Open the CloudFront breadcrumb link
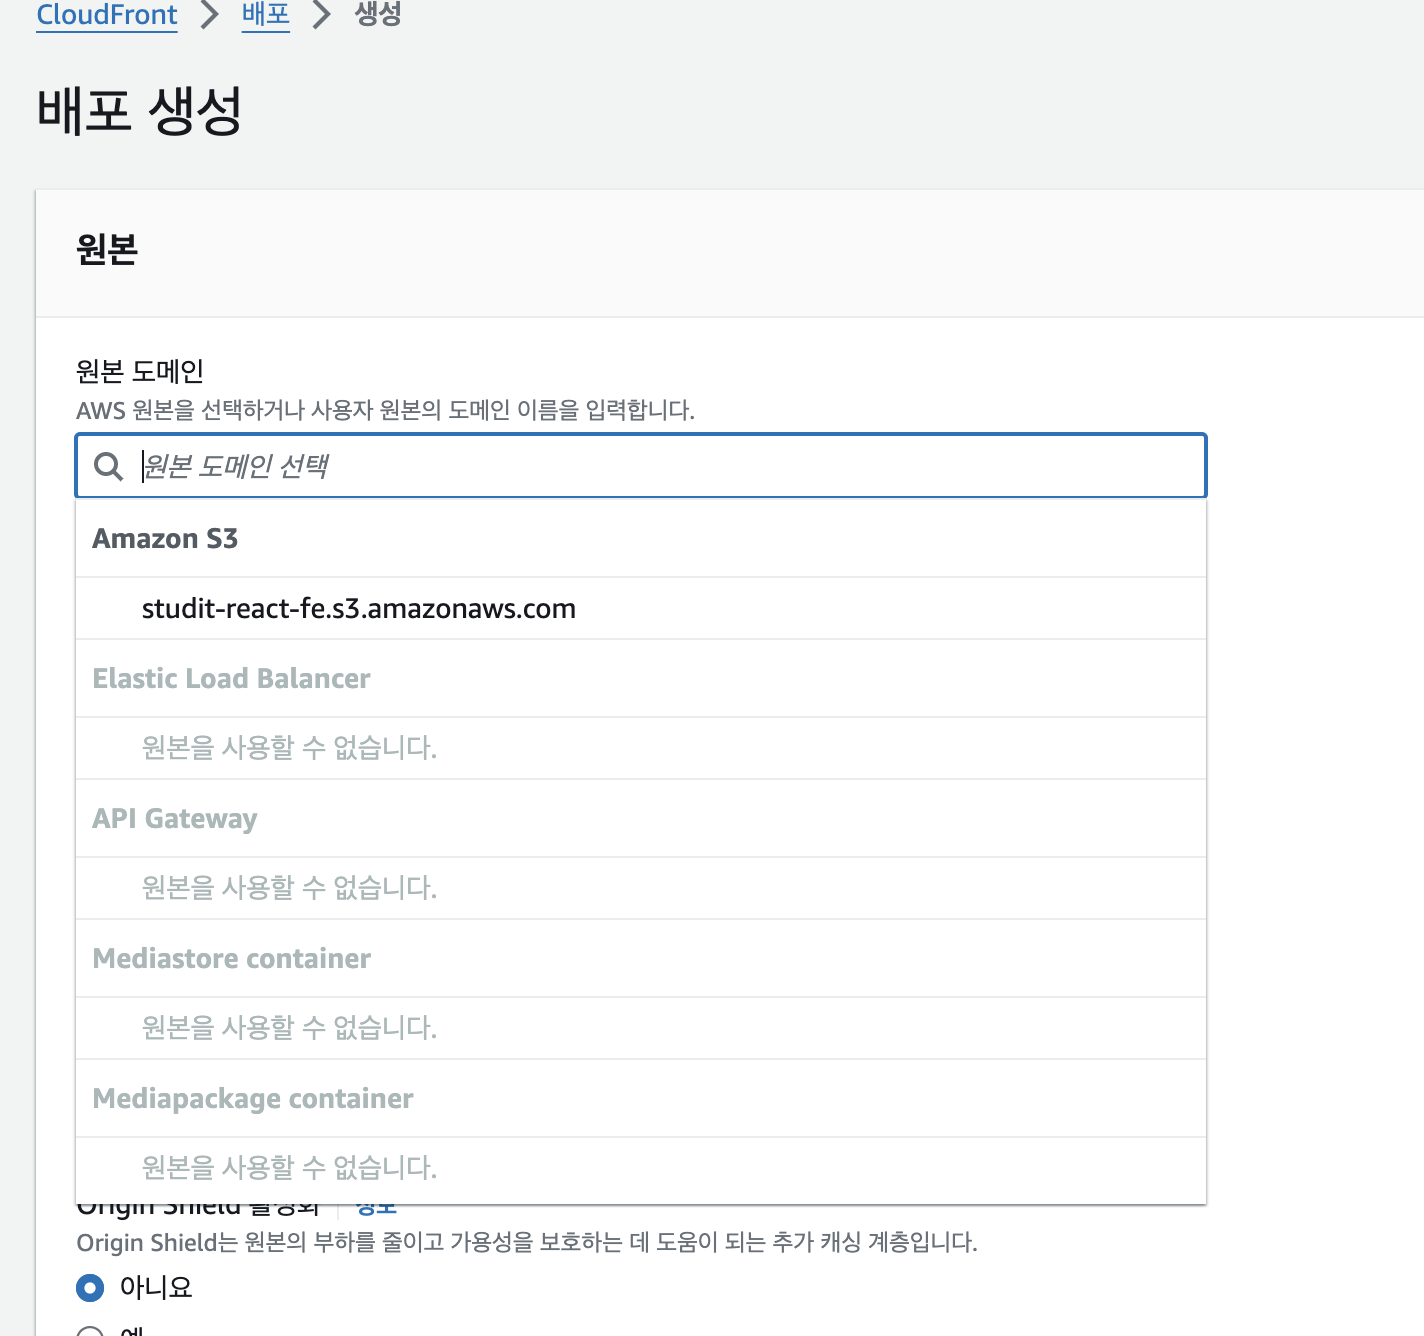This screenshot has width=1424, height=1336. [107, 15]
